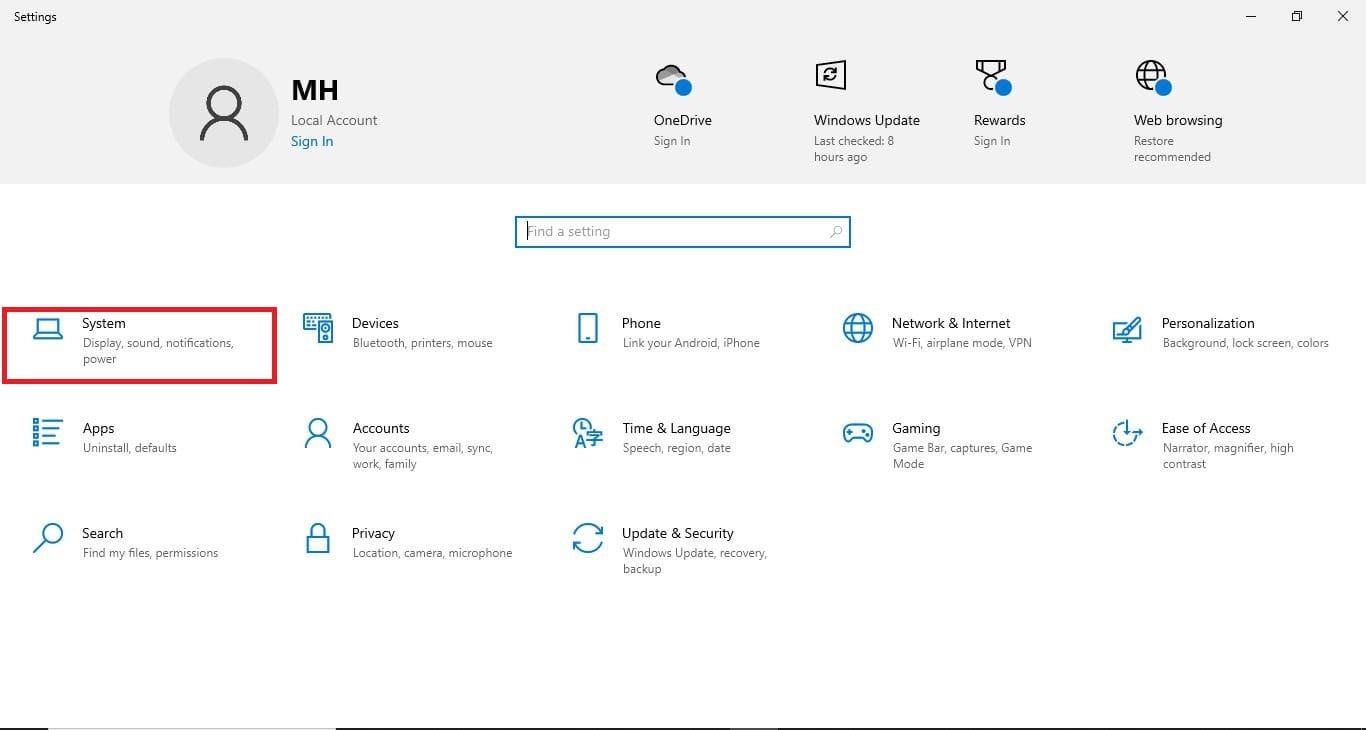The width and height of the screenshot is (1366, 730).
Task: Click the Personalization paintbrush icon
Action: pos(1127,329)
